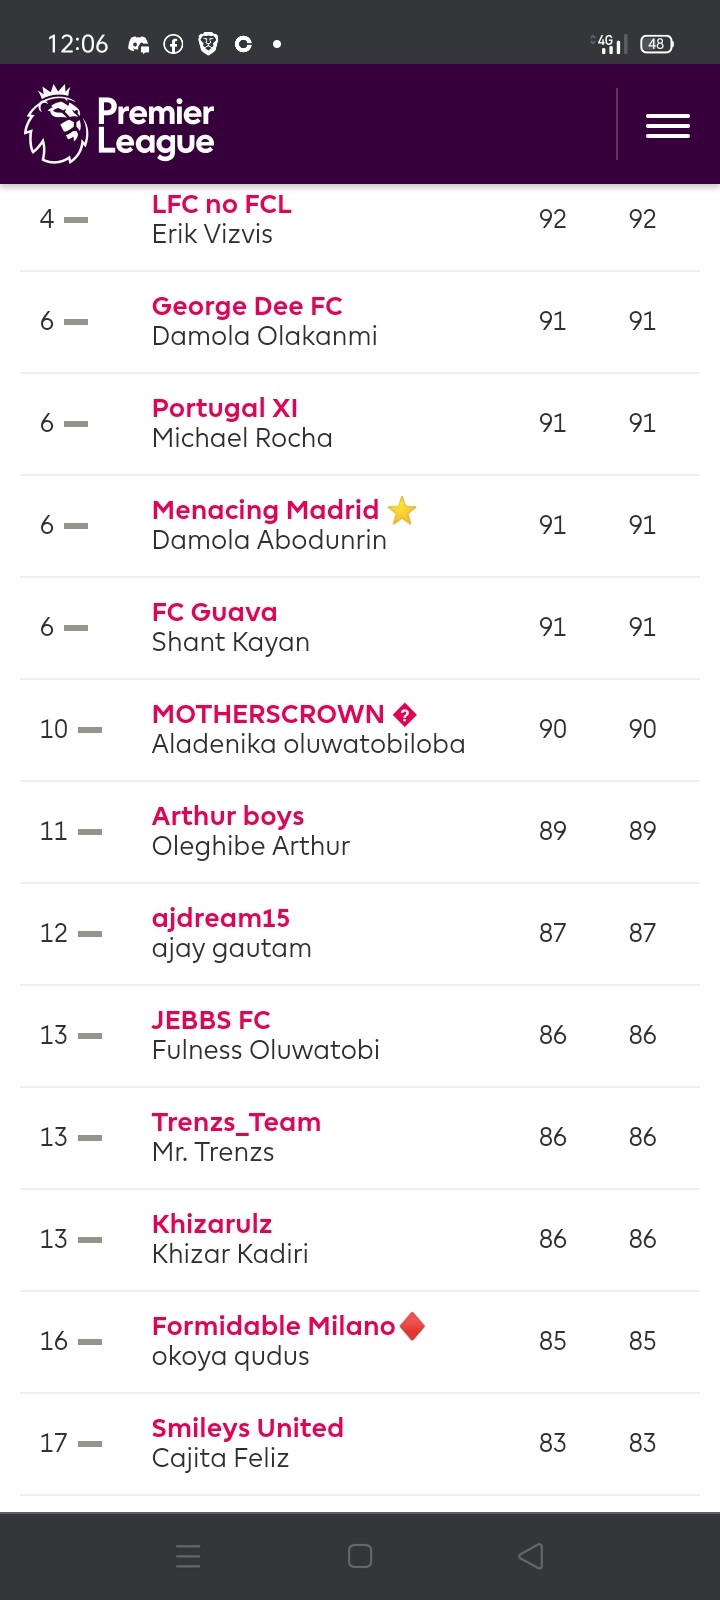View the Smileys United team page
The height and width of the screenshot is (1600, 720).
(x=248, y=1428)
